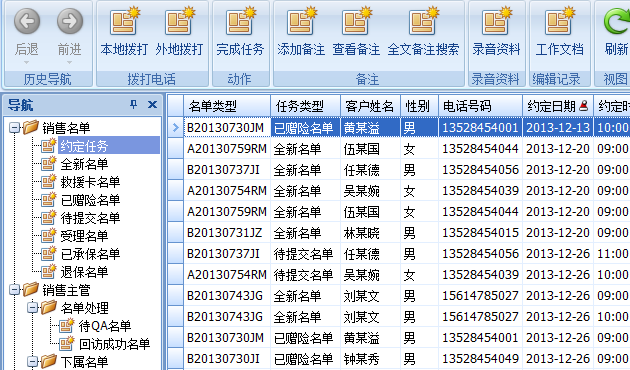Click the 销售主管 folder icon
Screen dimensions: 630x370
31,289
